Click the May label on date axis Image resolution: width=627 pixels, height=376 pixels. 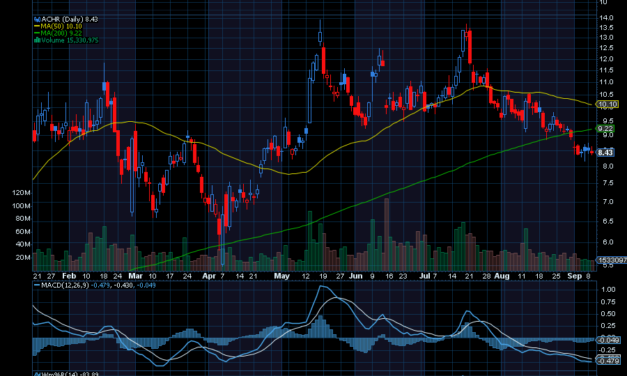tap(282, 276)
